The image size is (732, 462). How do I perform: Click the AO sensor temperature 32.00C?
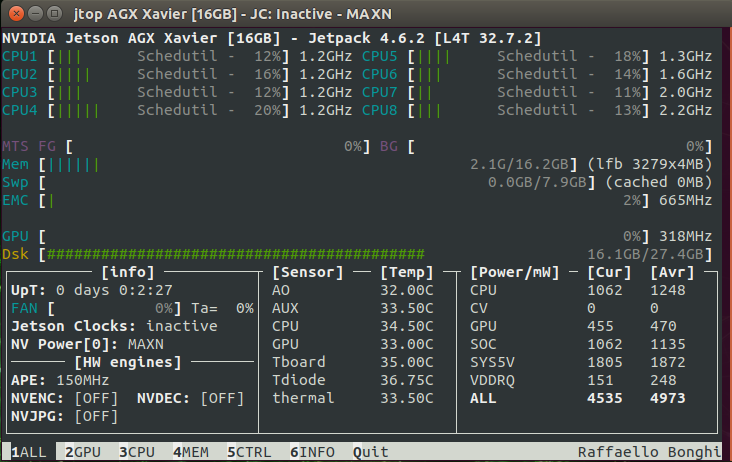407,290
